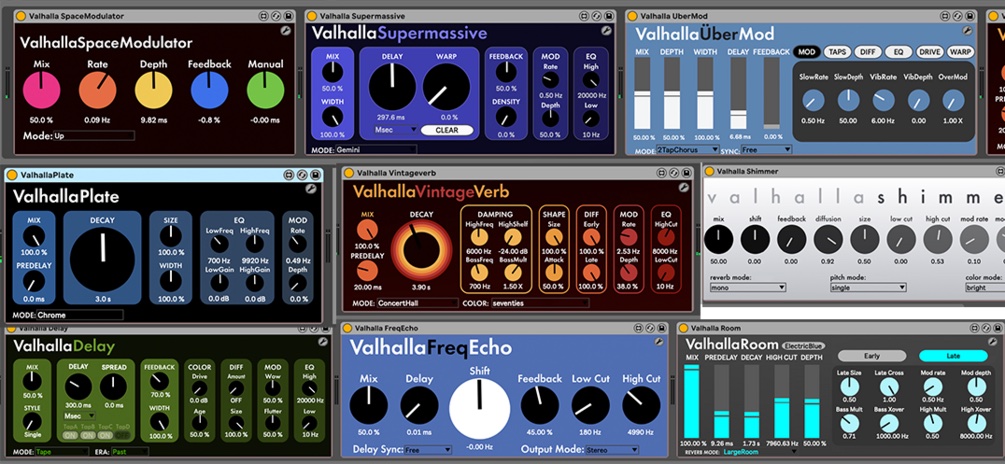Toggle Valhalla Shimmer device activator
The width and height of the screenshot is (1005, 464).
709,171
